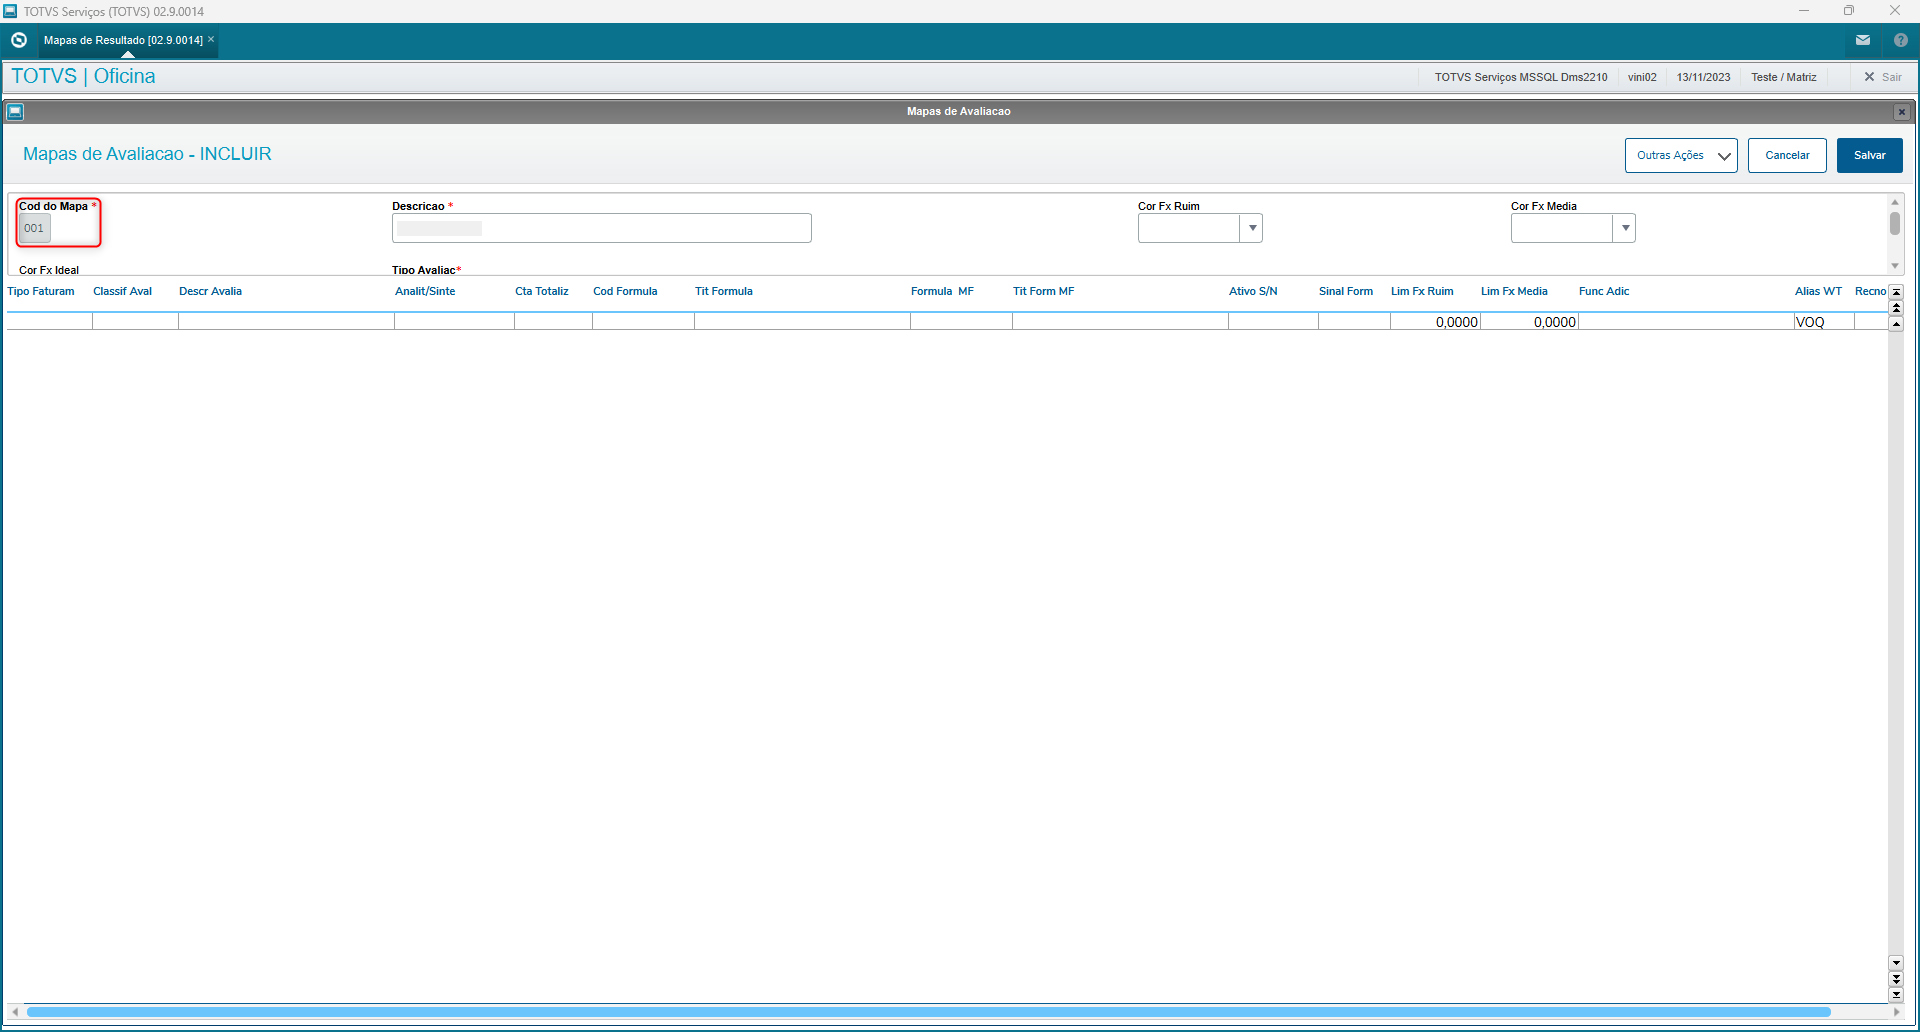
Task: Open the Cor Fx Ruim dropdown arrow
Action: click(x=1252, y=228)
